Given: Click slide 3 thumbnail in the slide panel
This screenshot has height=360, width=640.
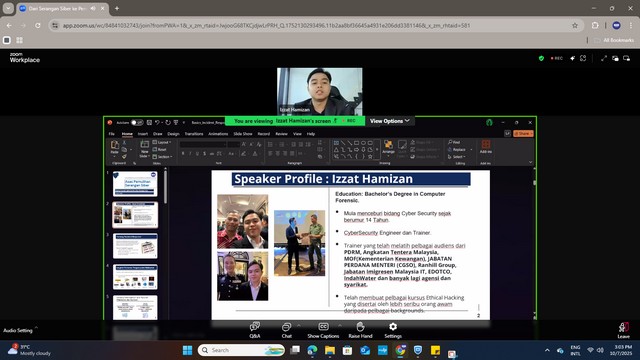Looking at the screenshot, I should click(x=135, y=246).
